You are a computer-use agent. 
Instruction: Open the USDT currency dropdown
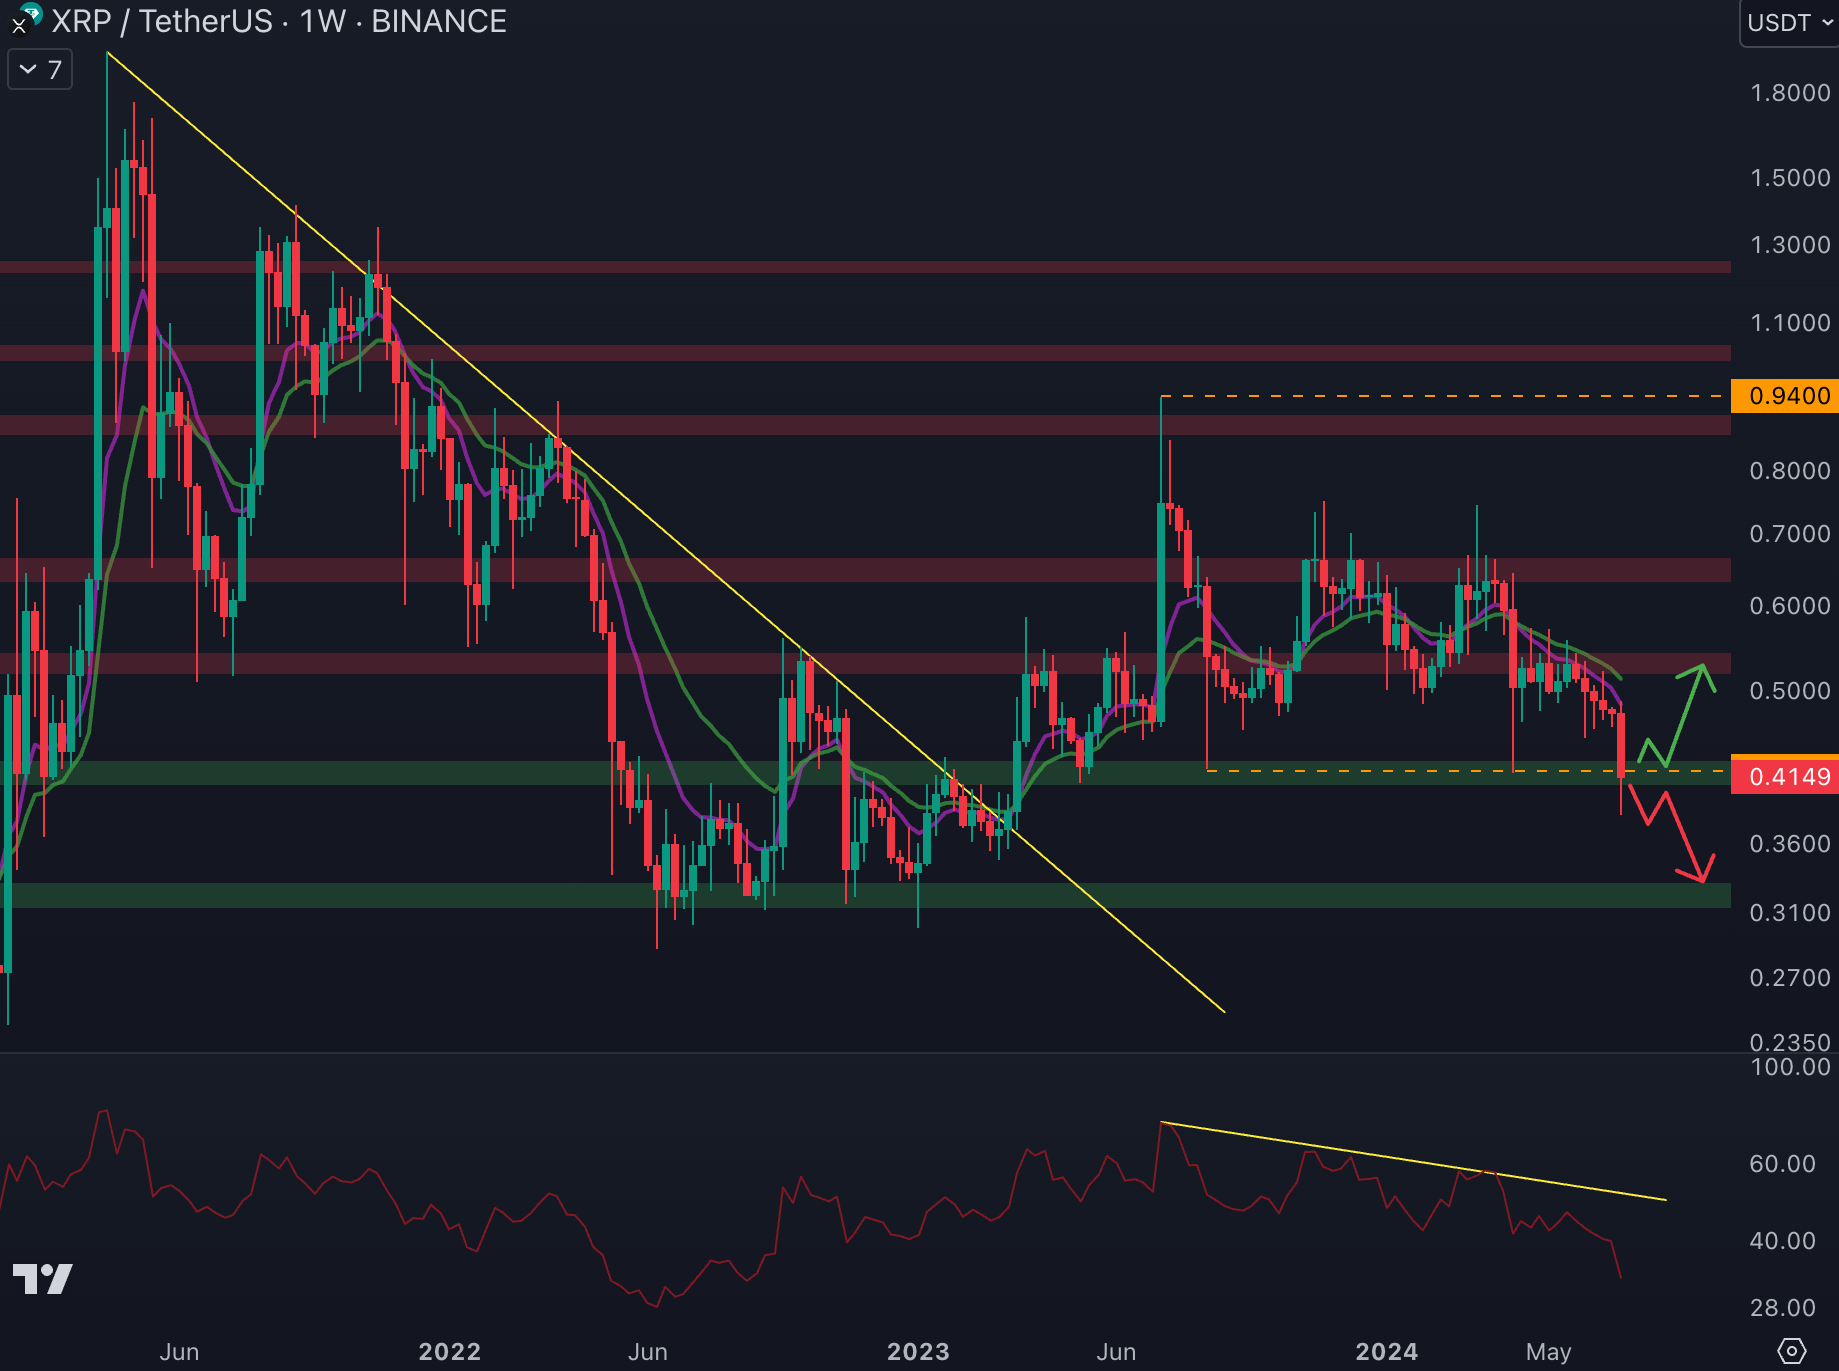[x=1789, y=22]
